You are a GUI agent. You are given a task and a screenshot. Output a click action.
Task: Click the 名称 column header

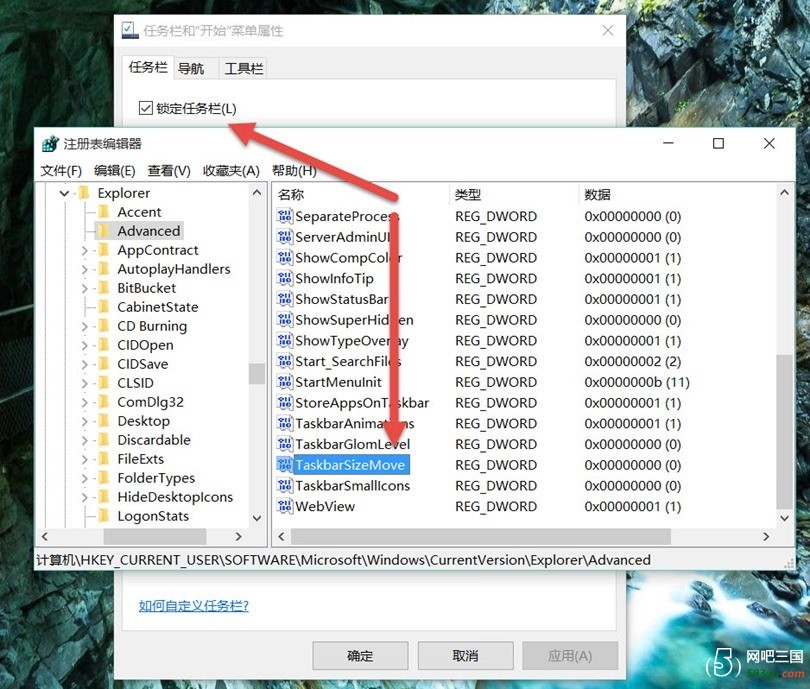click(361, 195)
